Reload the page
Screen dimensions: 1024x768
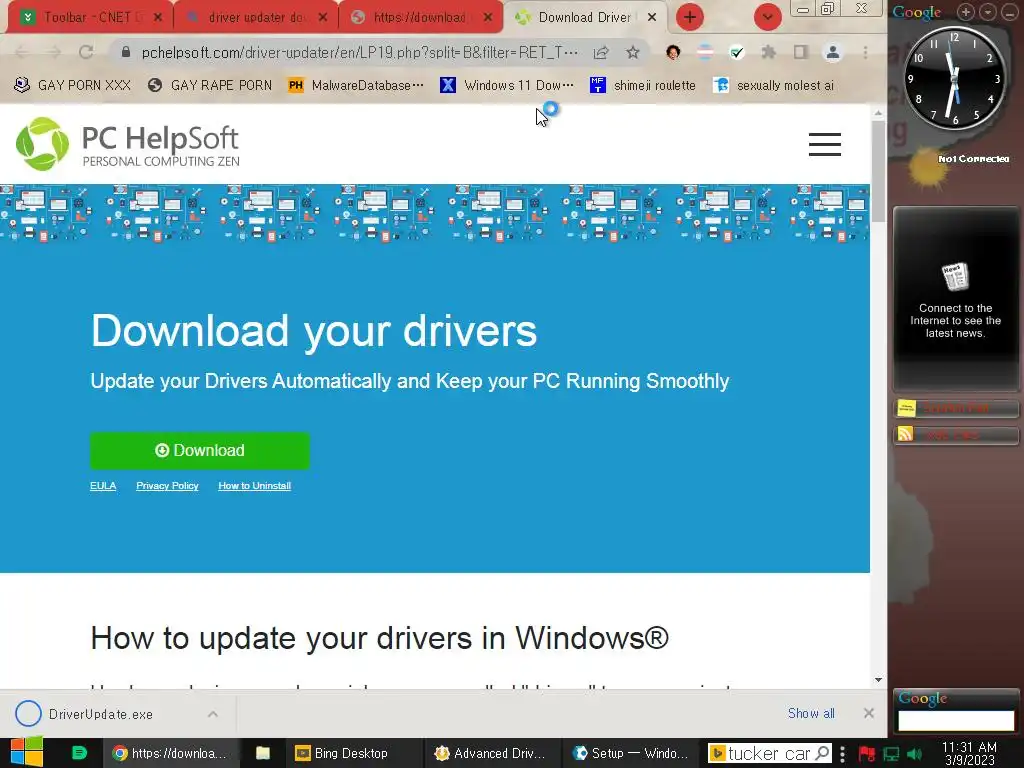[86, 52]
